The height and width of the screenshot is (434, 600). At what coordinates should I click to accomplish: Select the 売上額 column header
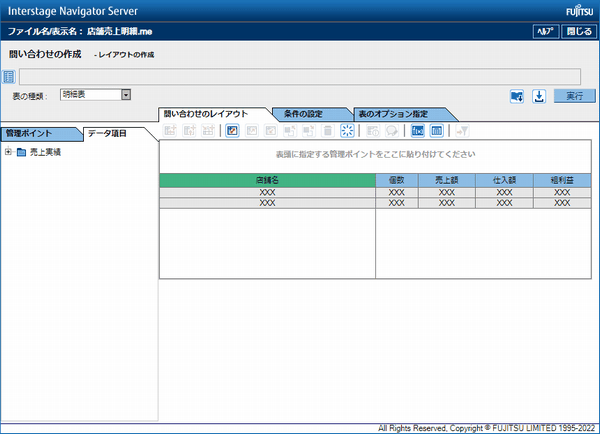[x=447, y=180]
